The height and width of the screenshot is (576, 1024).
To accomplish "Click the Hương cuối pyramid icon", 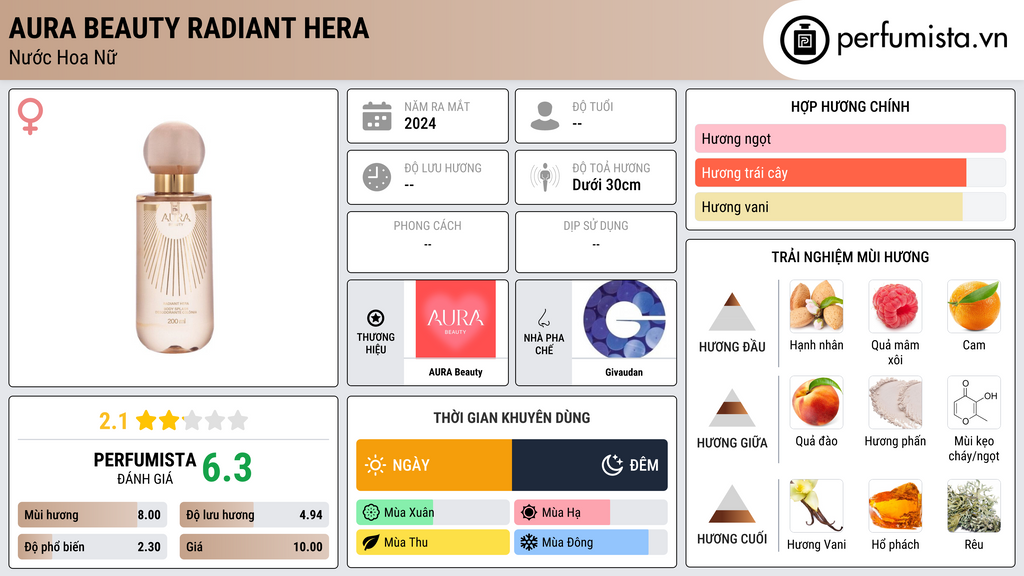I will (x=732, y=504).
